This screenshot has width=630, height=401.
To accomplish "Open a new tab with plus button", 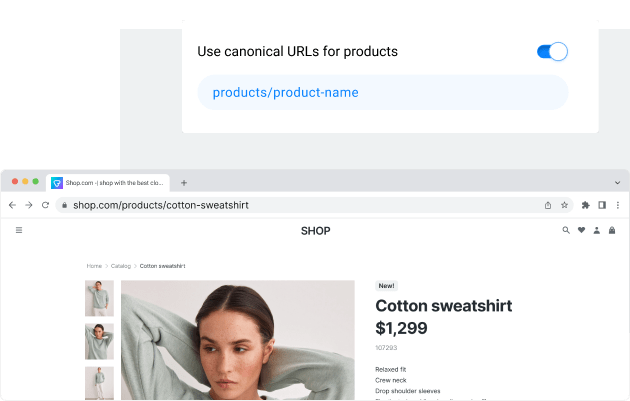I will pyautogui.click(x=184, y=183).
